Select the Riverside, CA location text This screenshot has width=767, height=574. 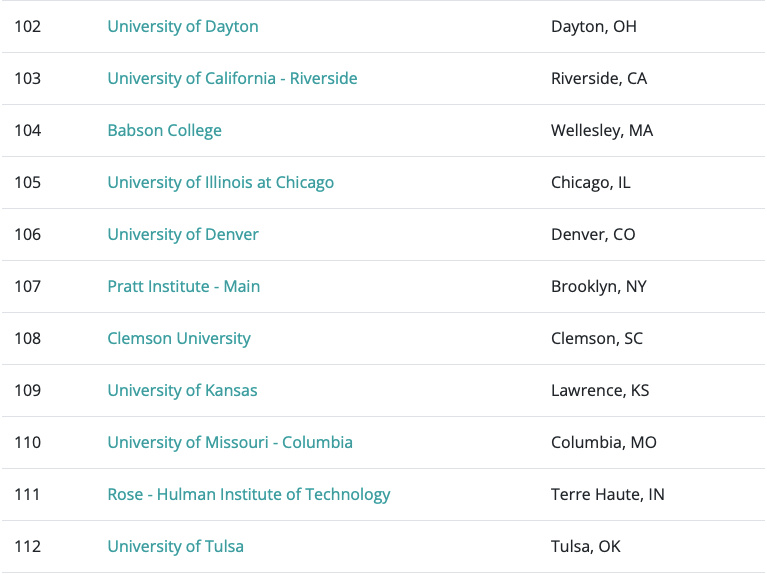(599, 79)
